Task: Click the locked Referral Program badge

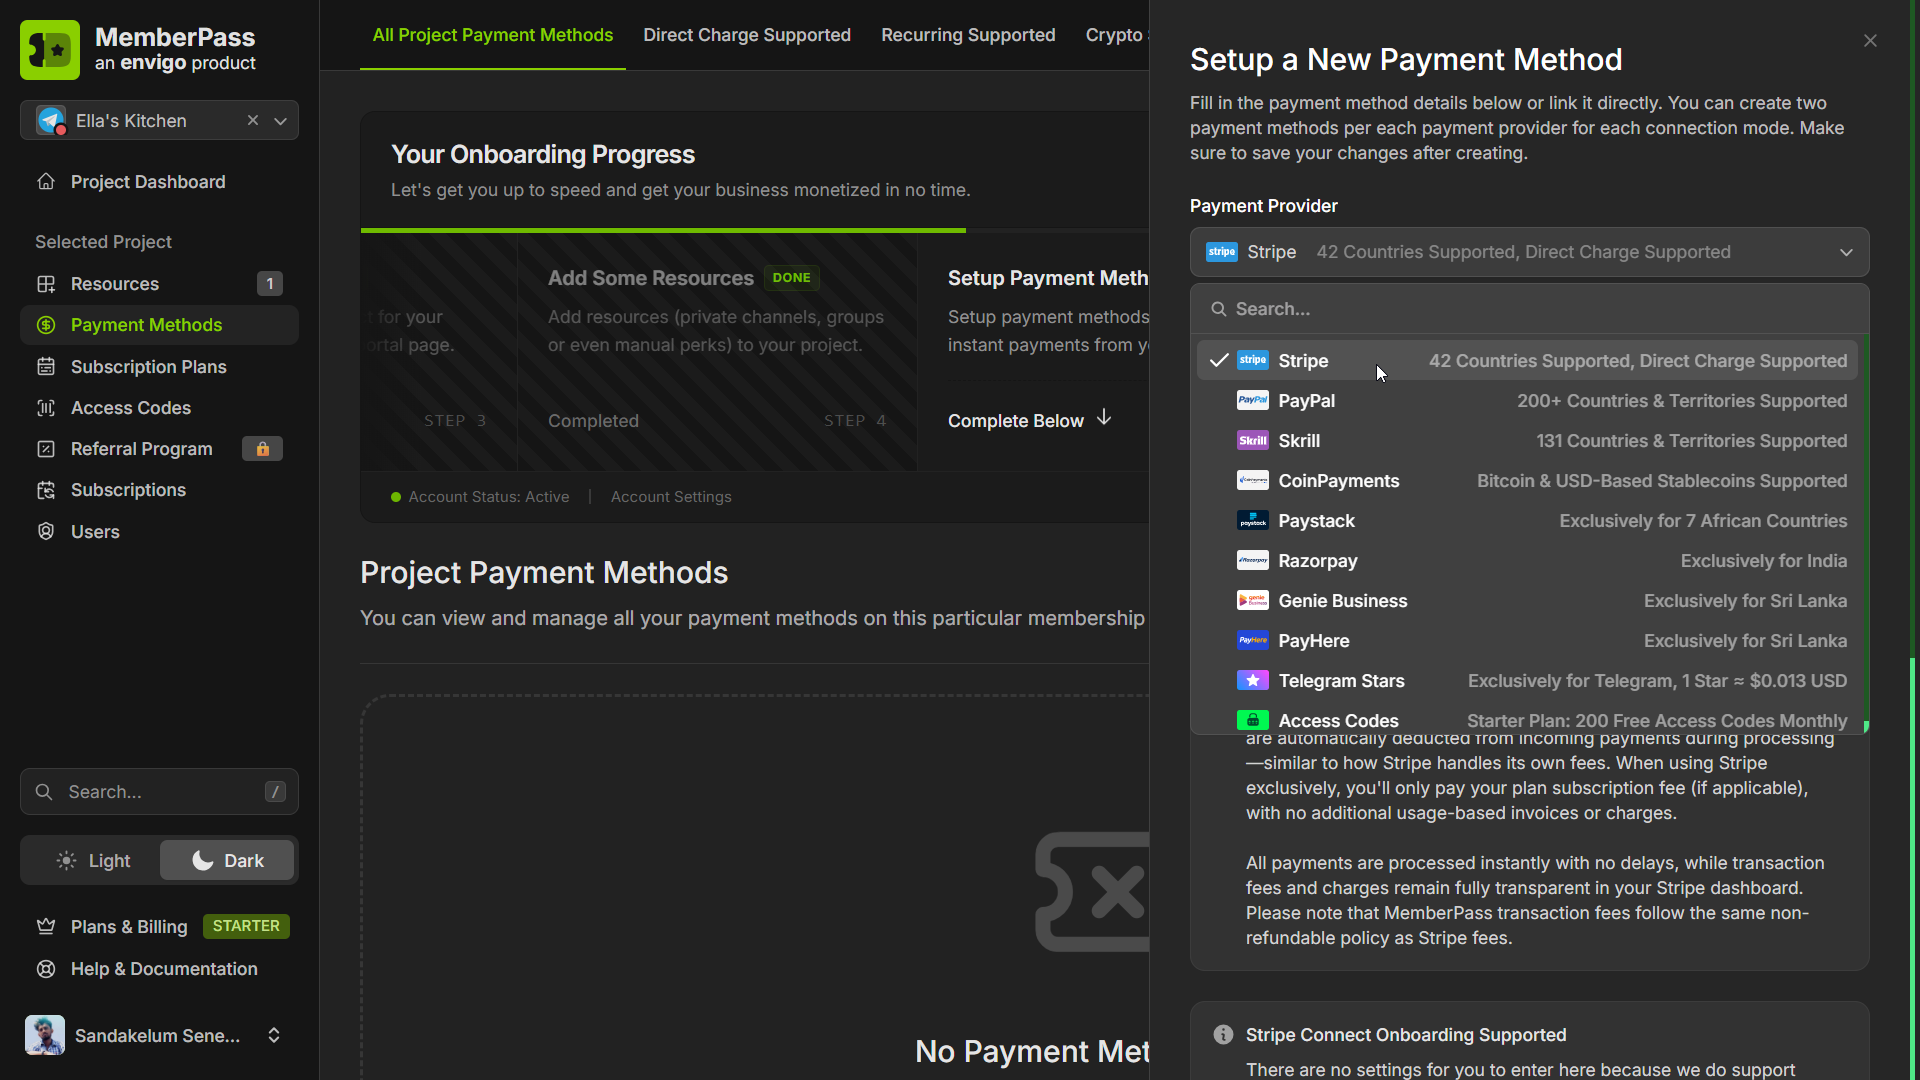Action: pyautogui.click(x=262, y=448)
